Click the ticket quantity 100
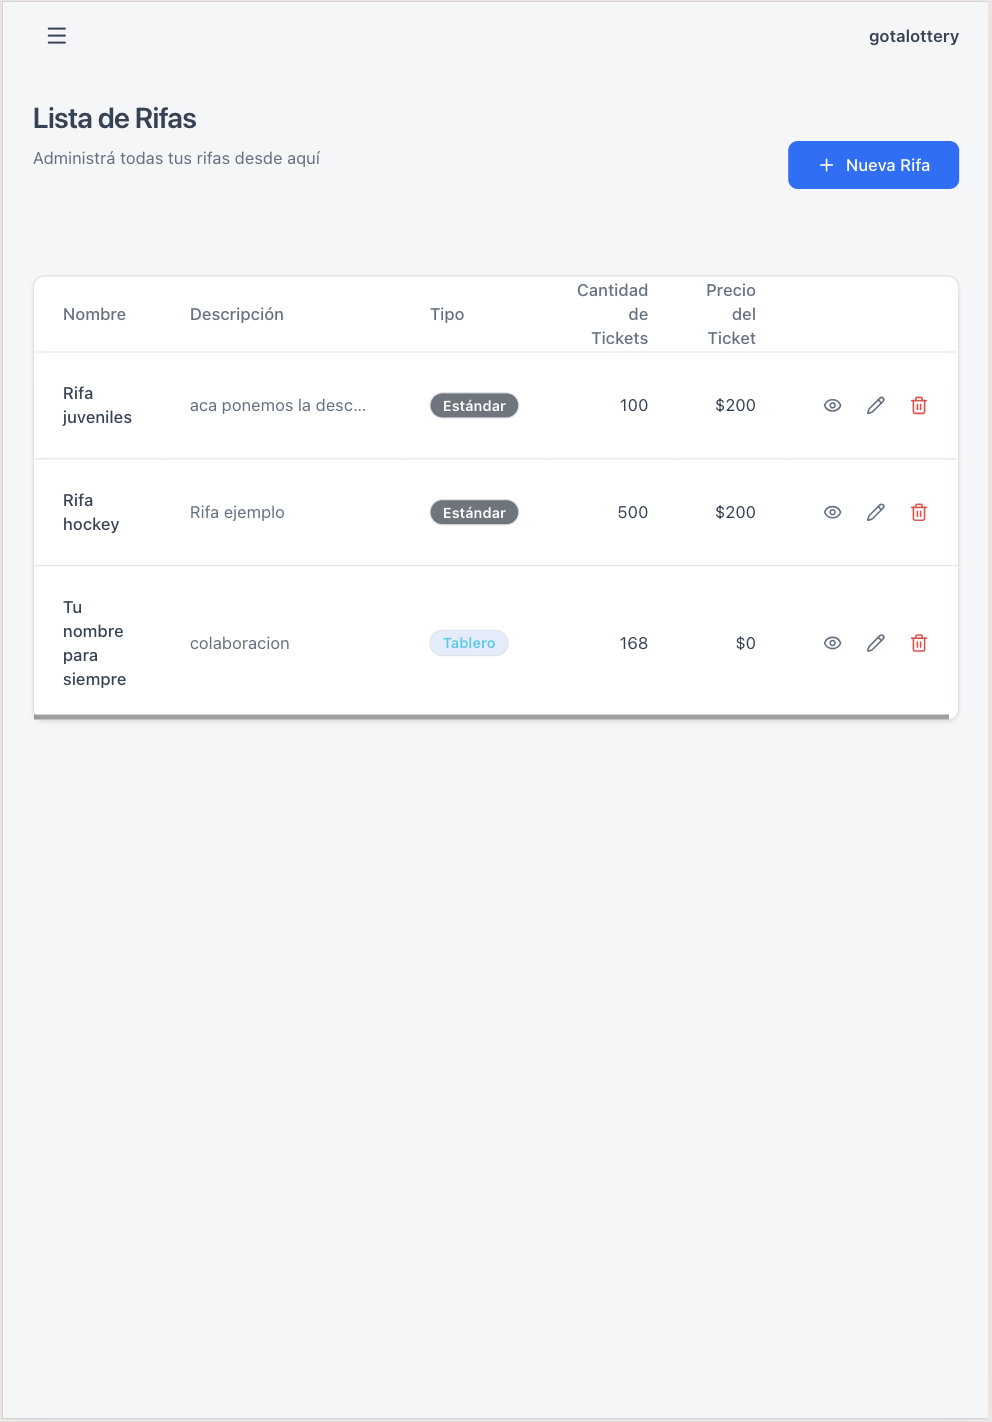 (634, 405)
